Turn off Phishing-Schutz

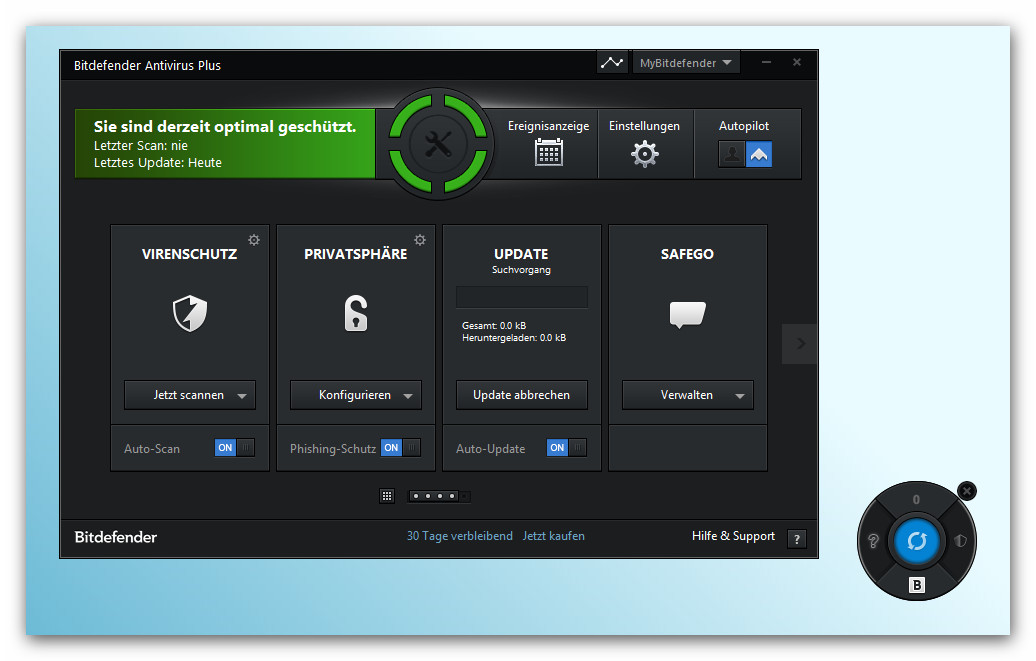(399, 448)
